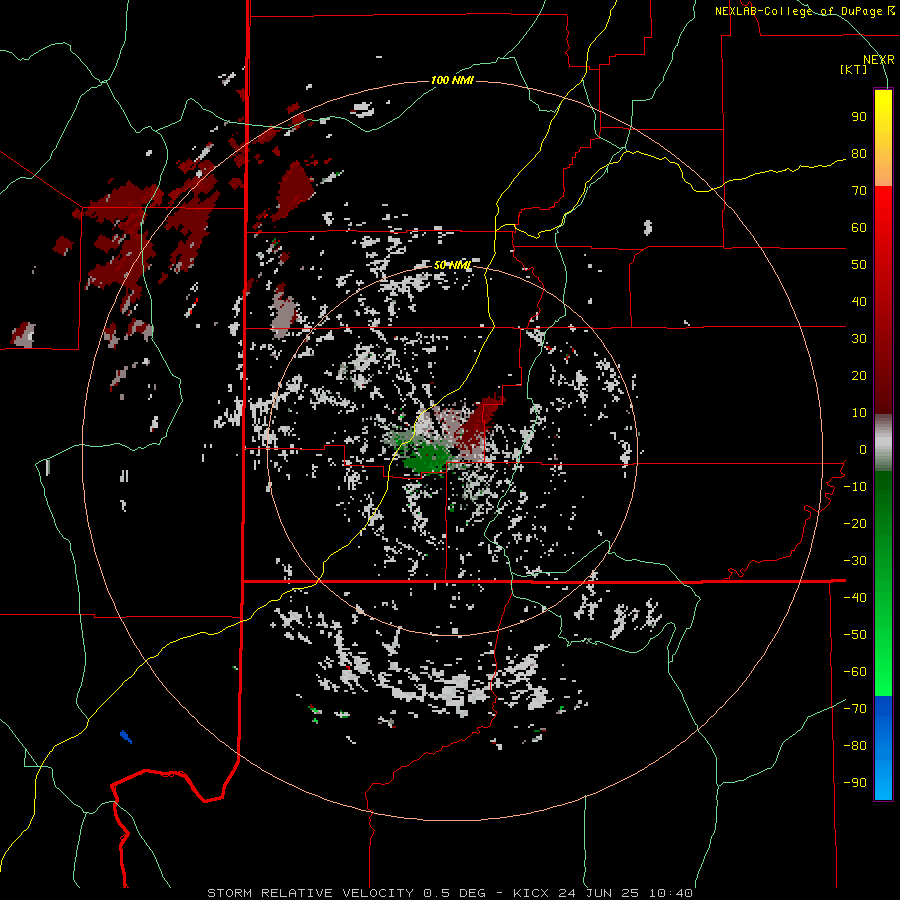The width and height of the screenshot is (900, 900).
Task: Pick the blue segment of the color bar
Action: click(x=883, y=748)
